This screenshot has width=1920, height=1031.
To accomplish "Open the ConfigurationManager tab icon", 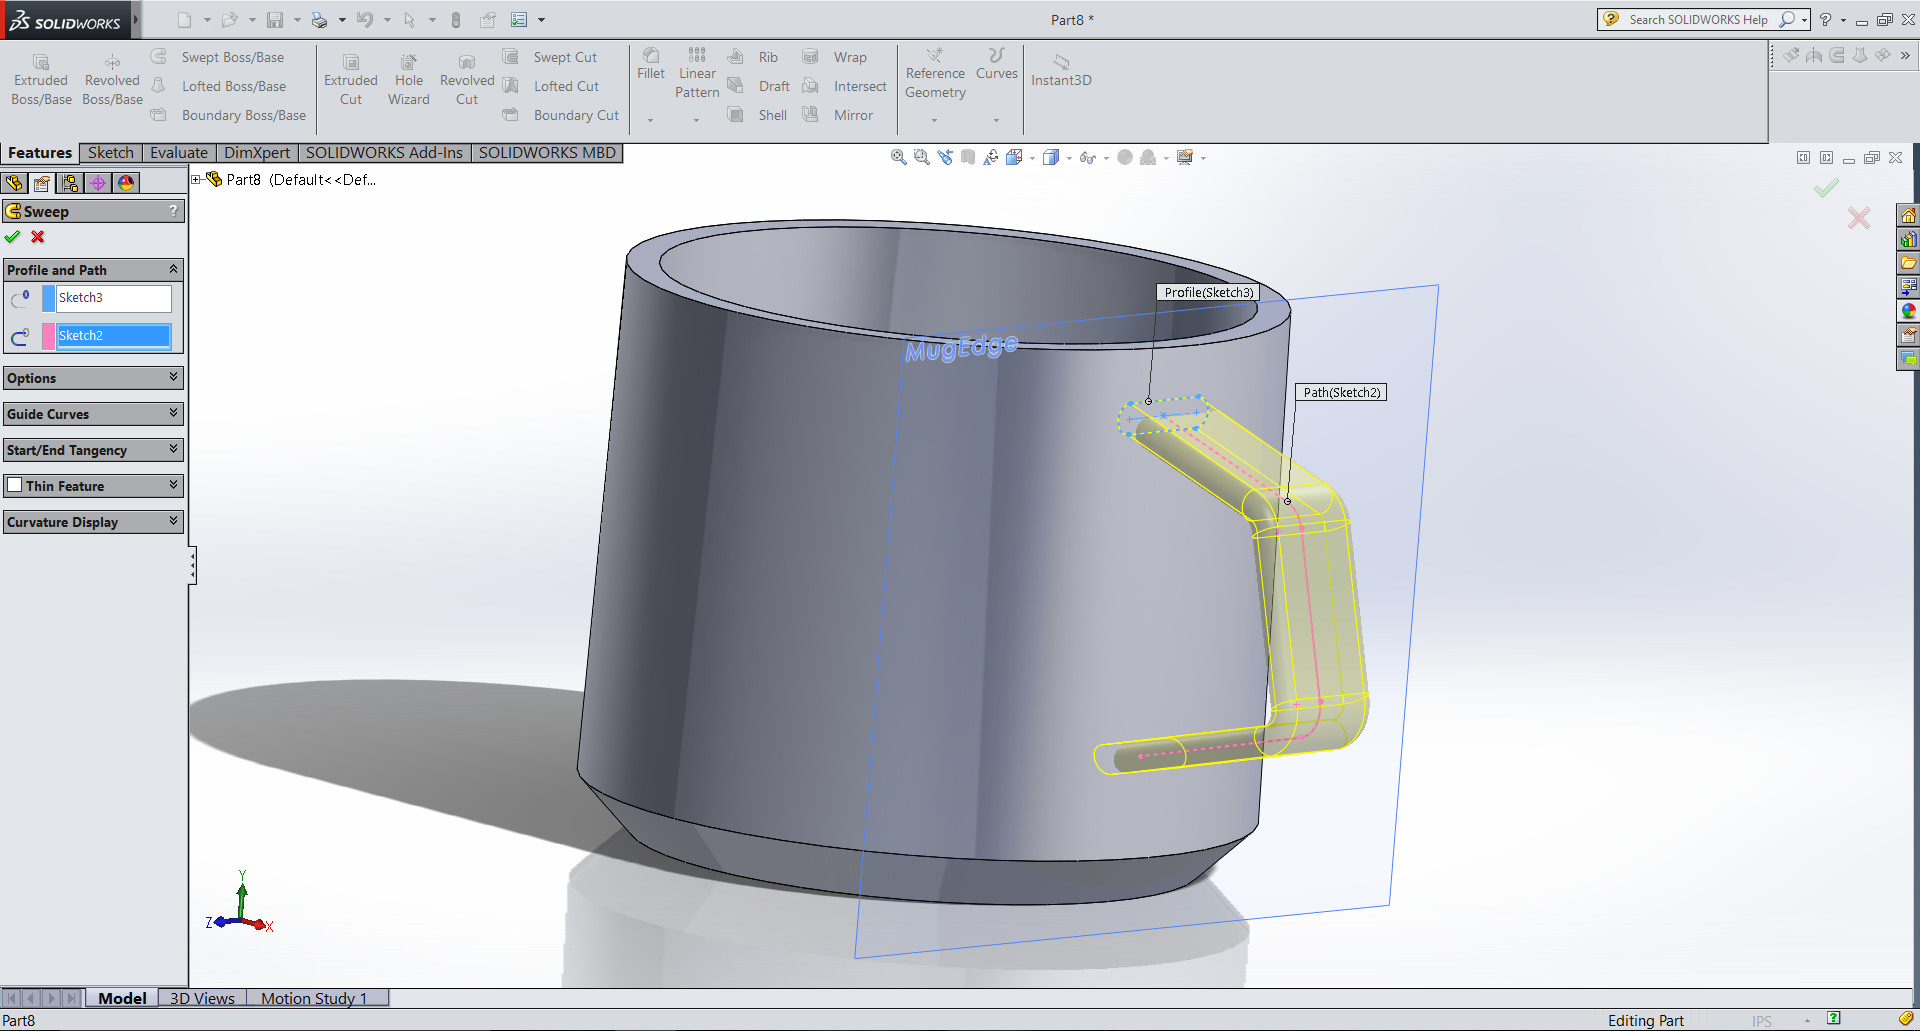I will click(x=70, y=183).
